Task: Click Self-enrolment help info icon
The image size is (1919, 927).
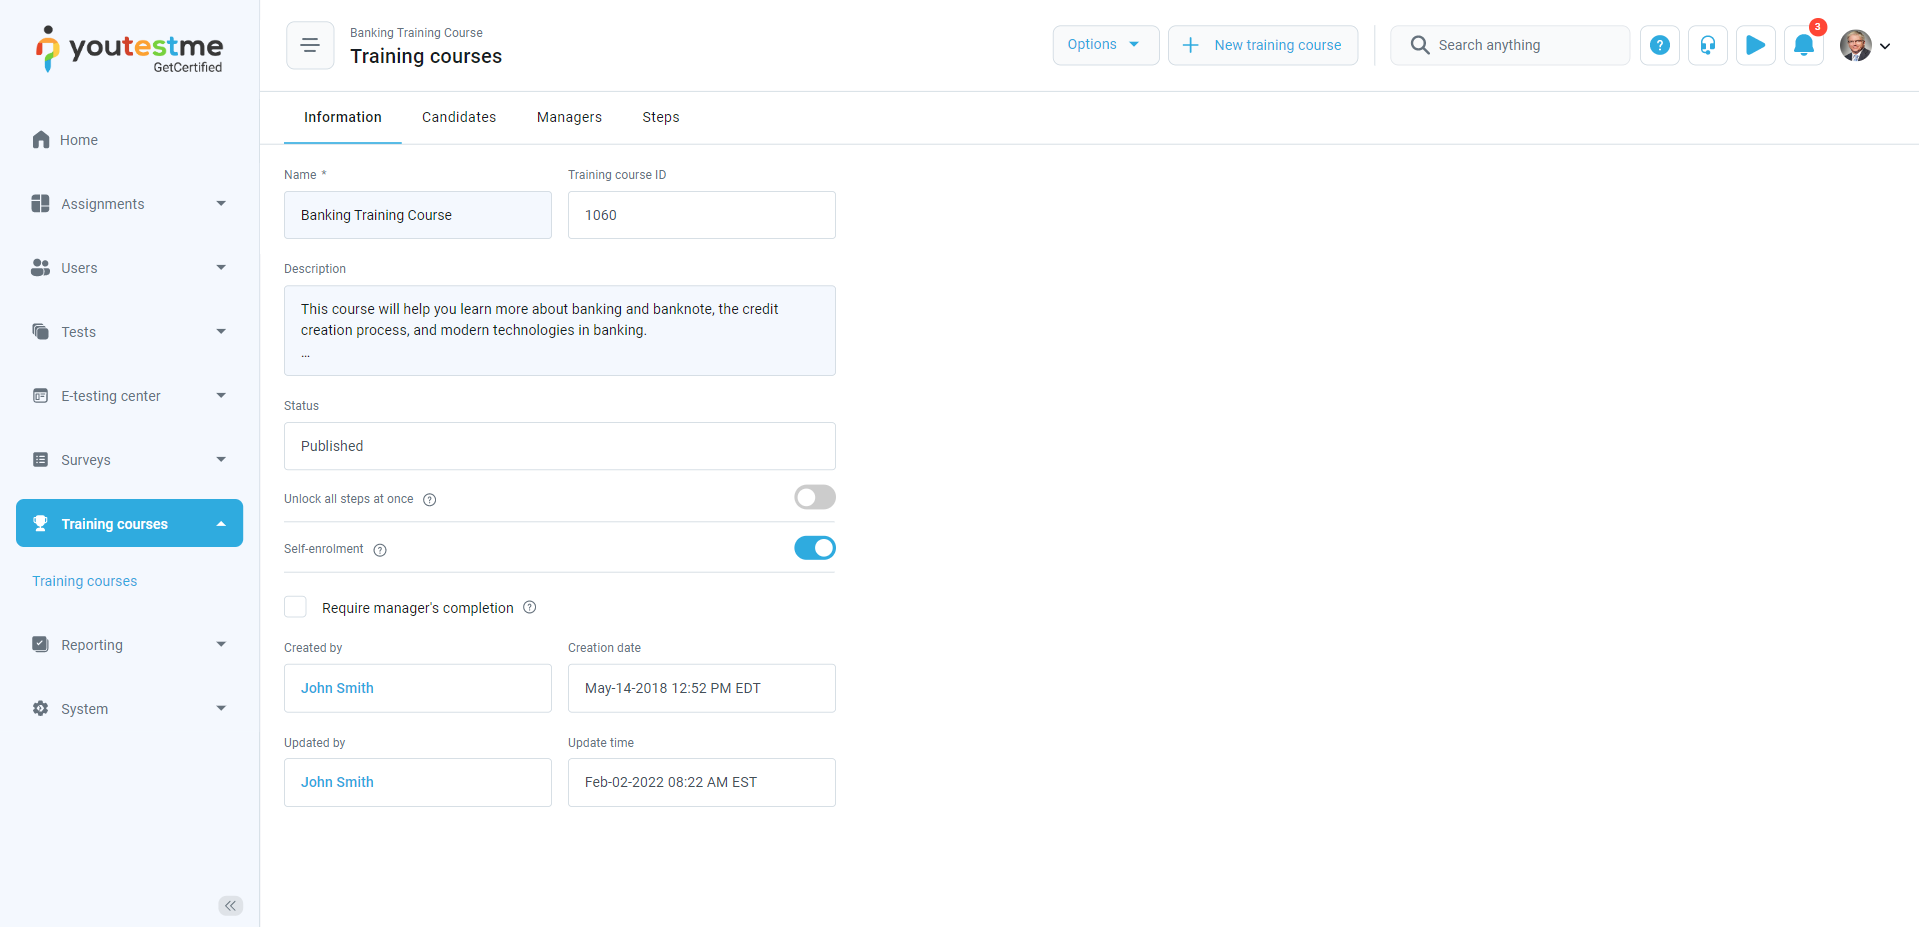Action: (380, 550)
